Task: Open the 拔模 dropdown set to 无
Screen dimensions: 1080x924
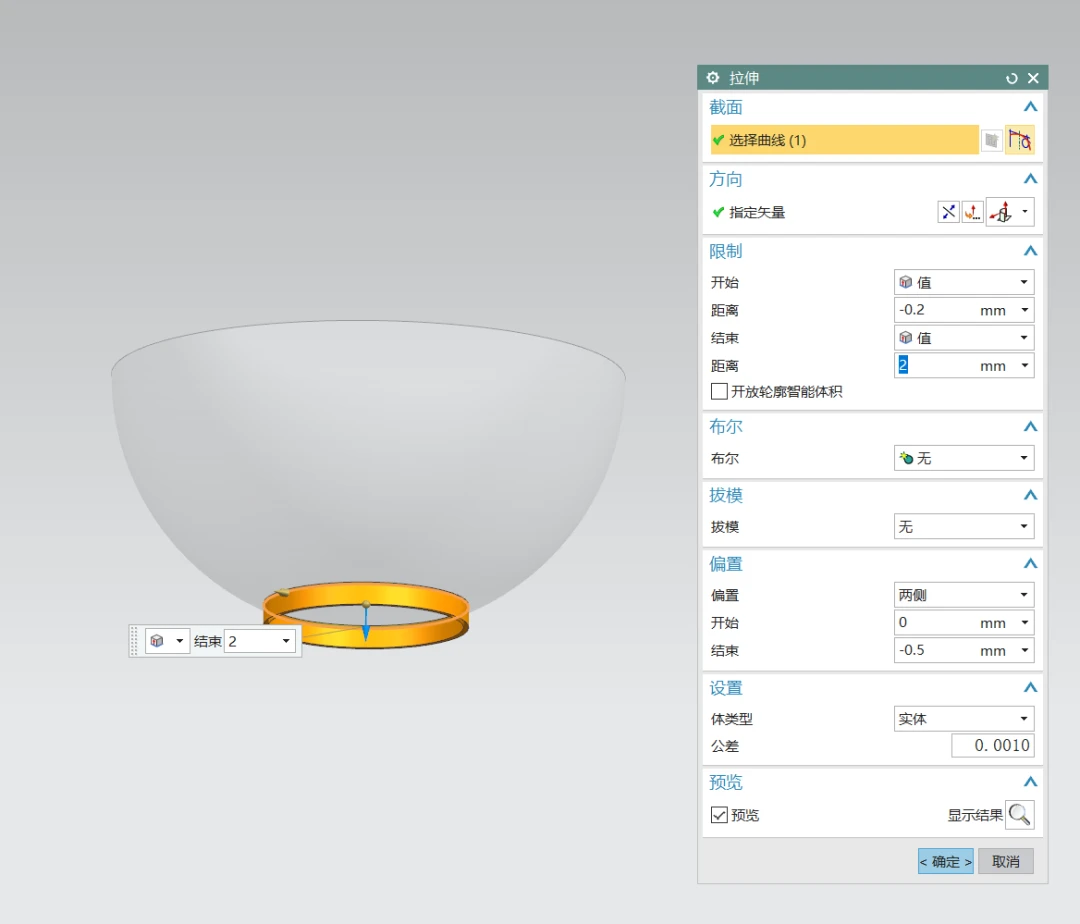Action: [964, 527]
